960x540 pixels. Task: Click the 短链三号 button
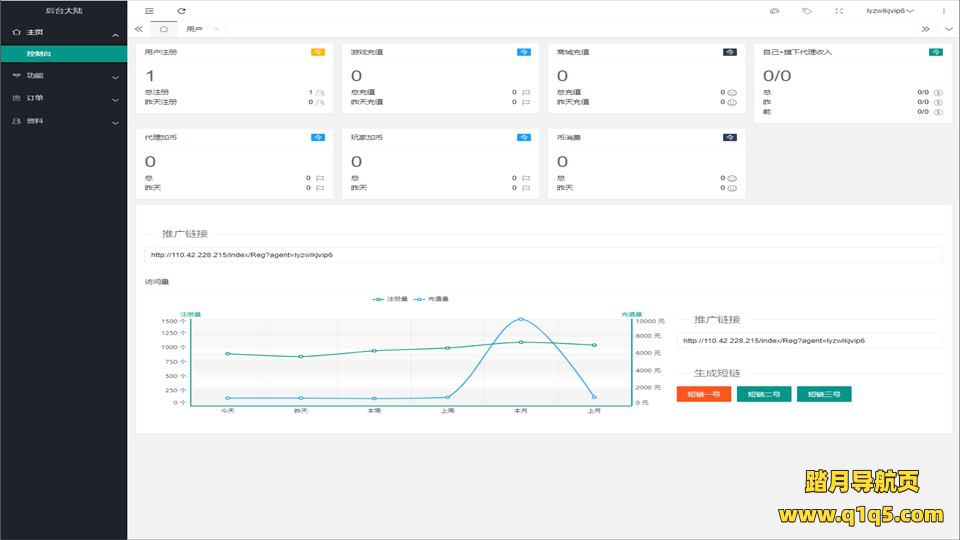click(823, 394)
